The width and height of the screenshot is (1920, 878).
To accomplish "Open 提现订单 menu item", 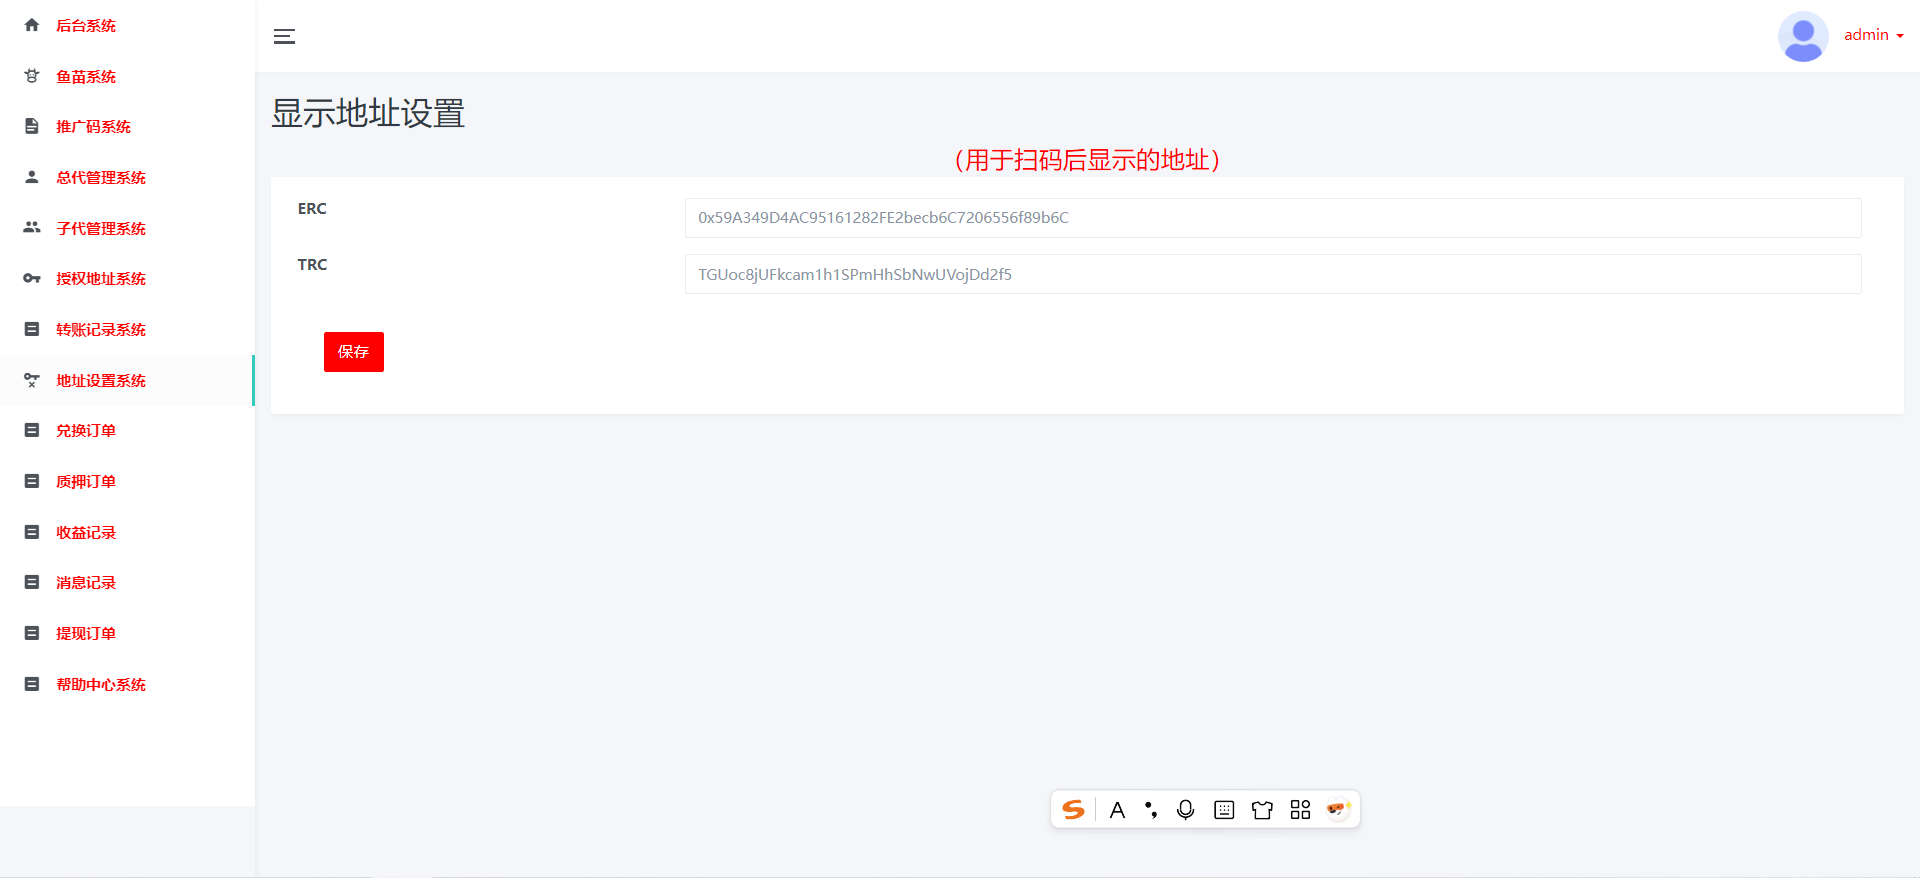I will tap(86, 634).
